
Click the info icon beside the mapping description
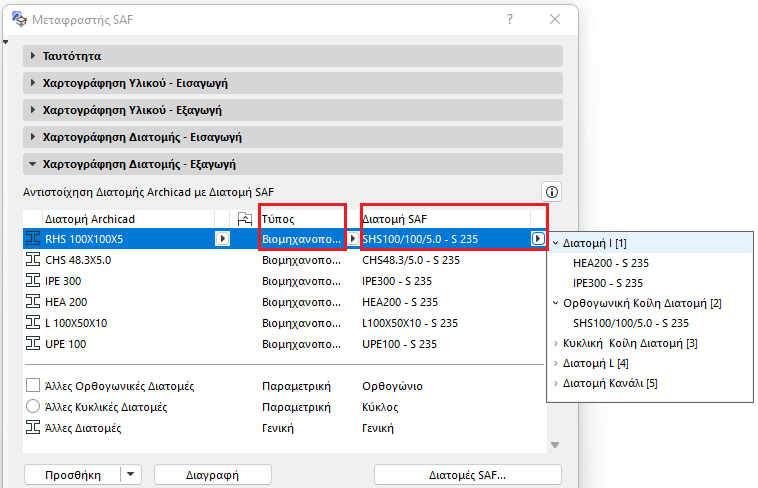point(552,192)
